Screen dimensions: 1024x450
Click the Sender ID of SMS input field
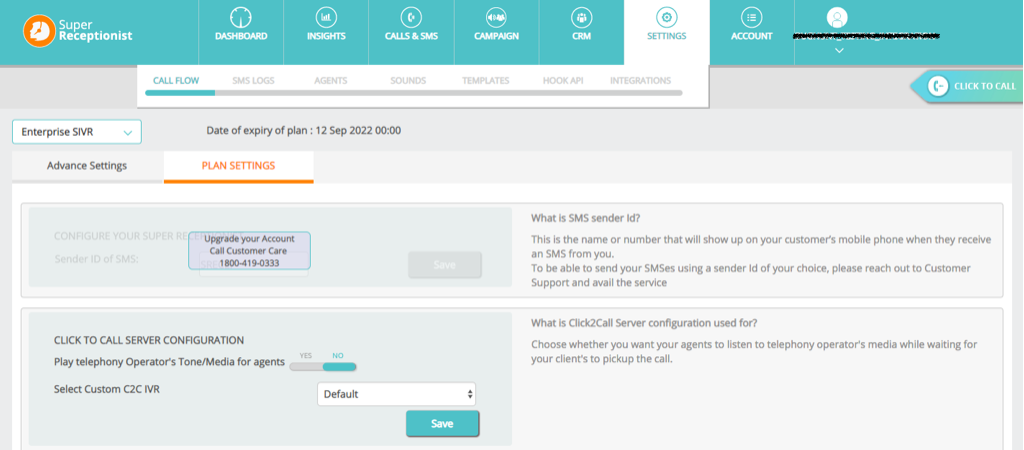[x=253, y=265]
